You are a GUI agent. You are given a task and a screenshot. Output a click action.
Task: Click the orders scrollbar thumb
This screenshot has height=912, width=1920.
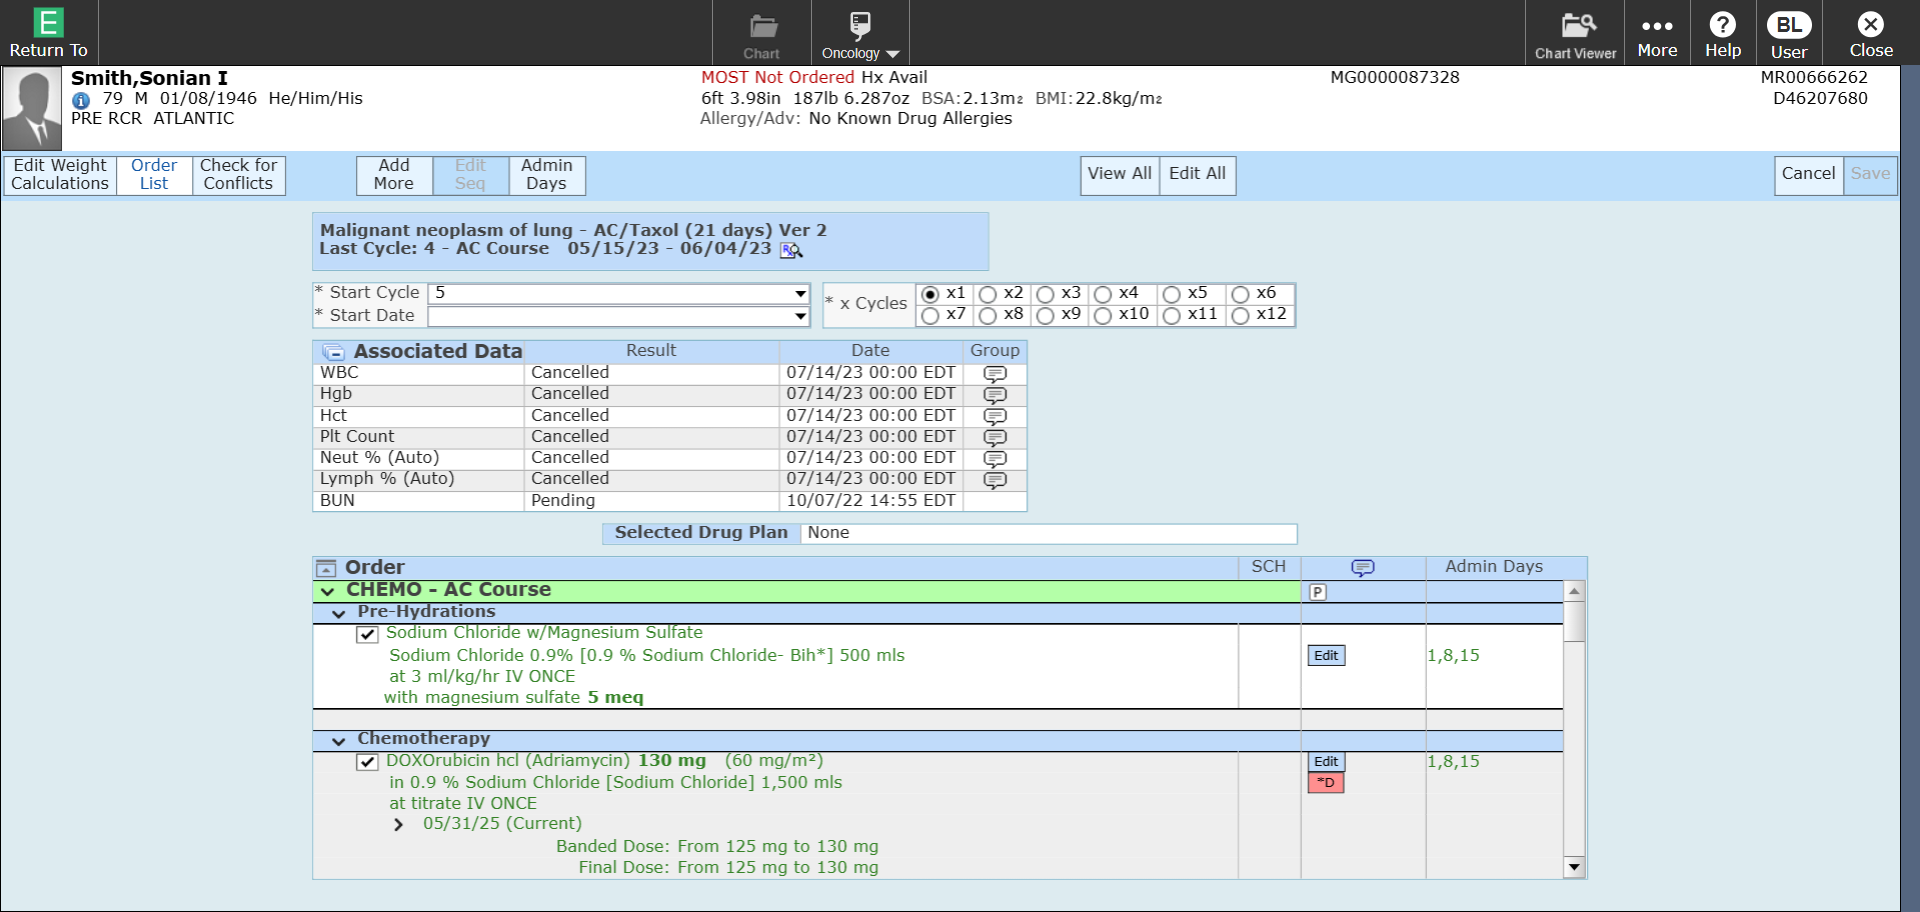pos(1574,622)
